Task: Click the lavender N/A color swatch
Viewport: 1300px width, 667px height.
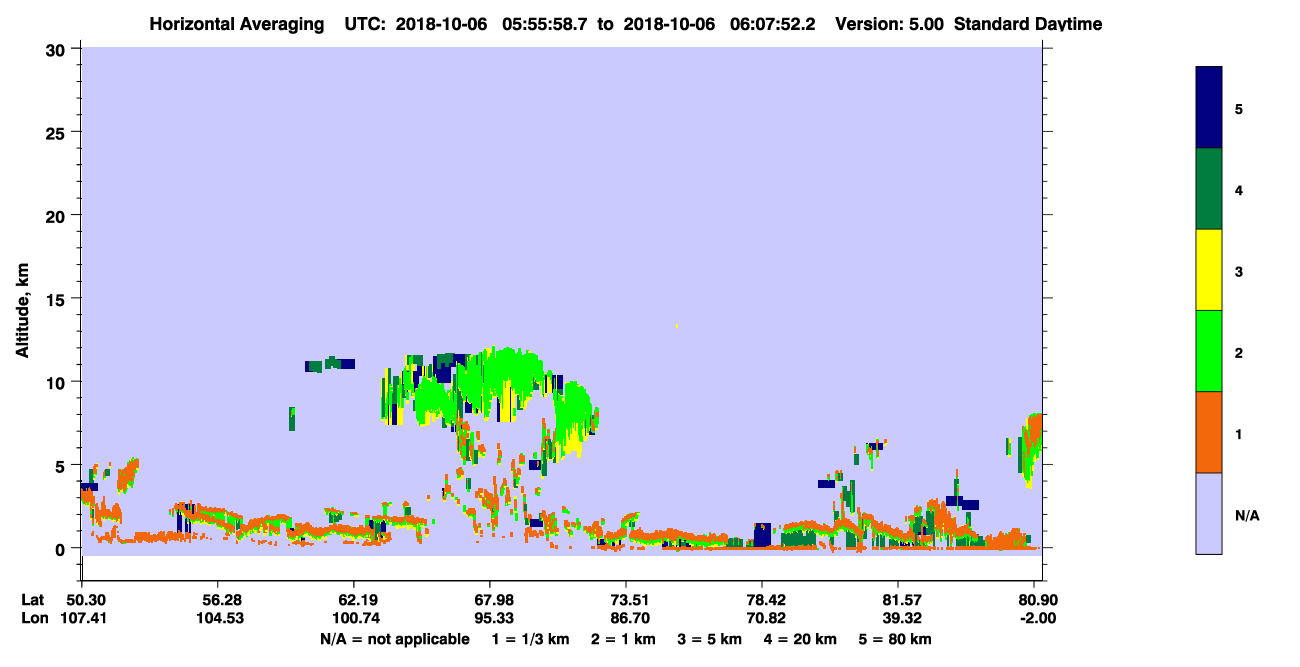Action: point(1209,513)
